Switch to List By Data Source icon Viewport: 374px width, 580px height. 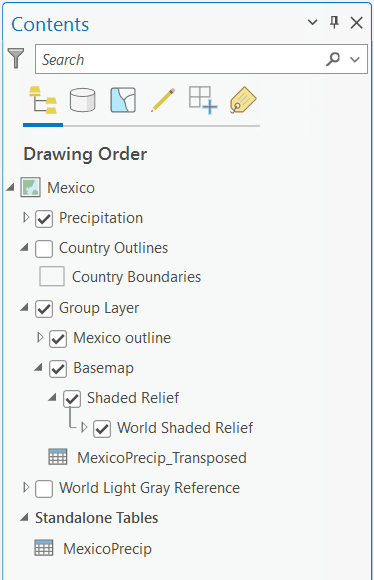(x=82, y=100)
